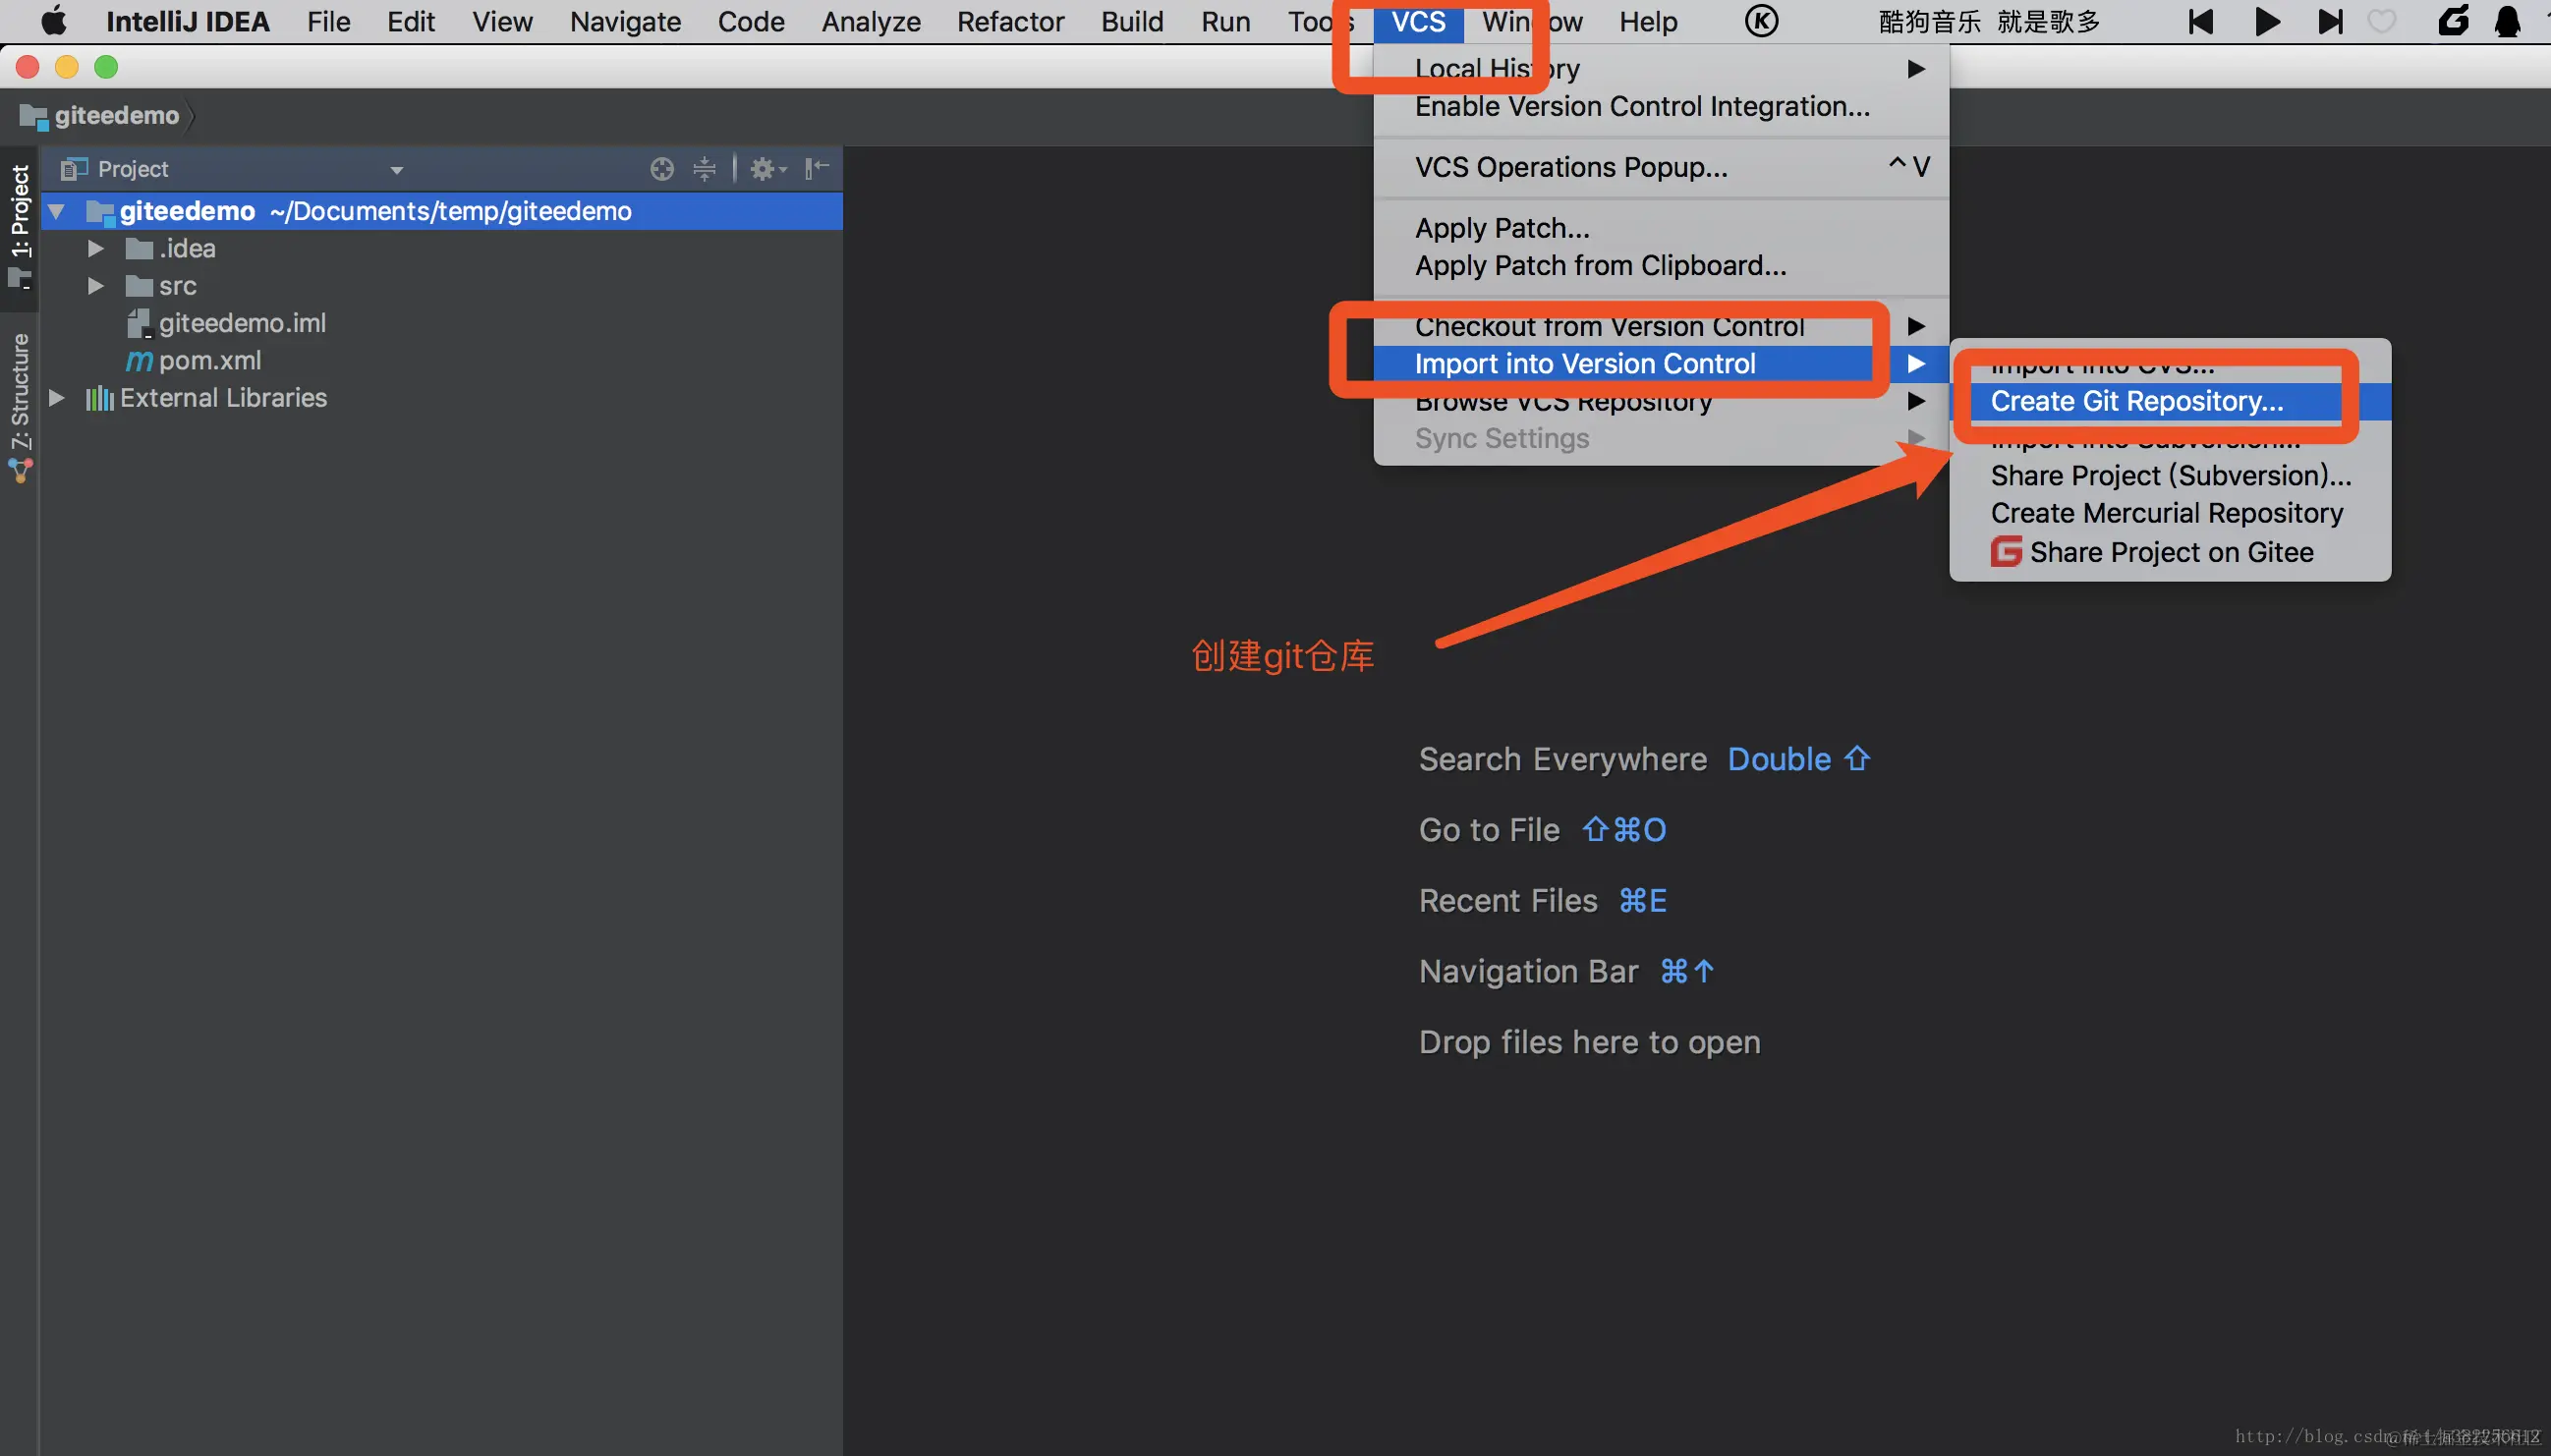The width and height of the screenshot is (2551, 1456).
Task: Click the hide Project panel icon
Action: pos(817,168)
